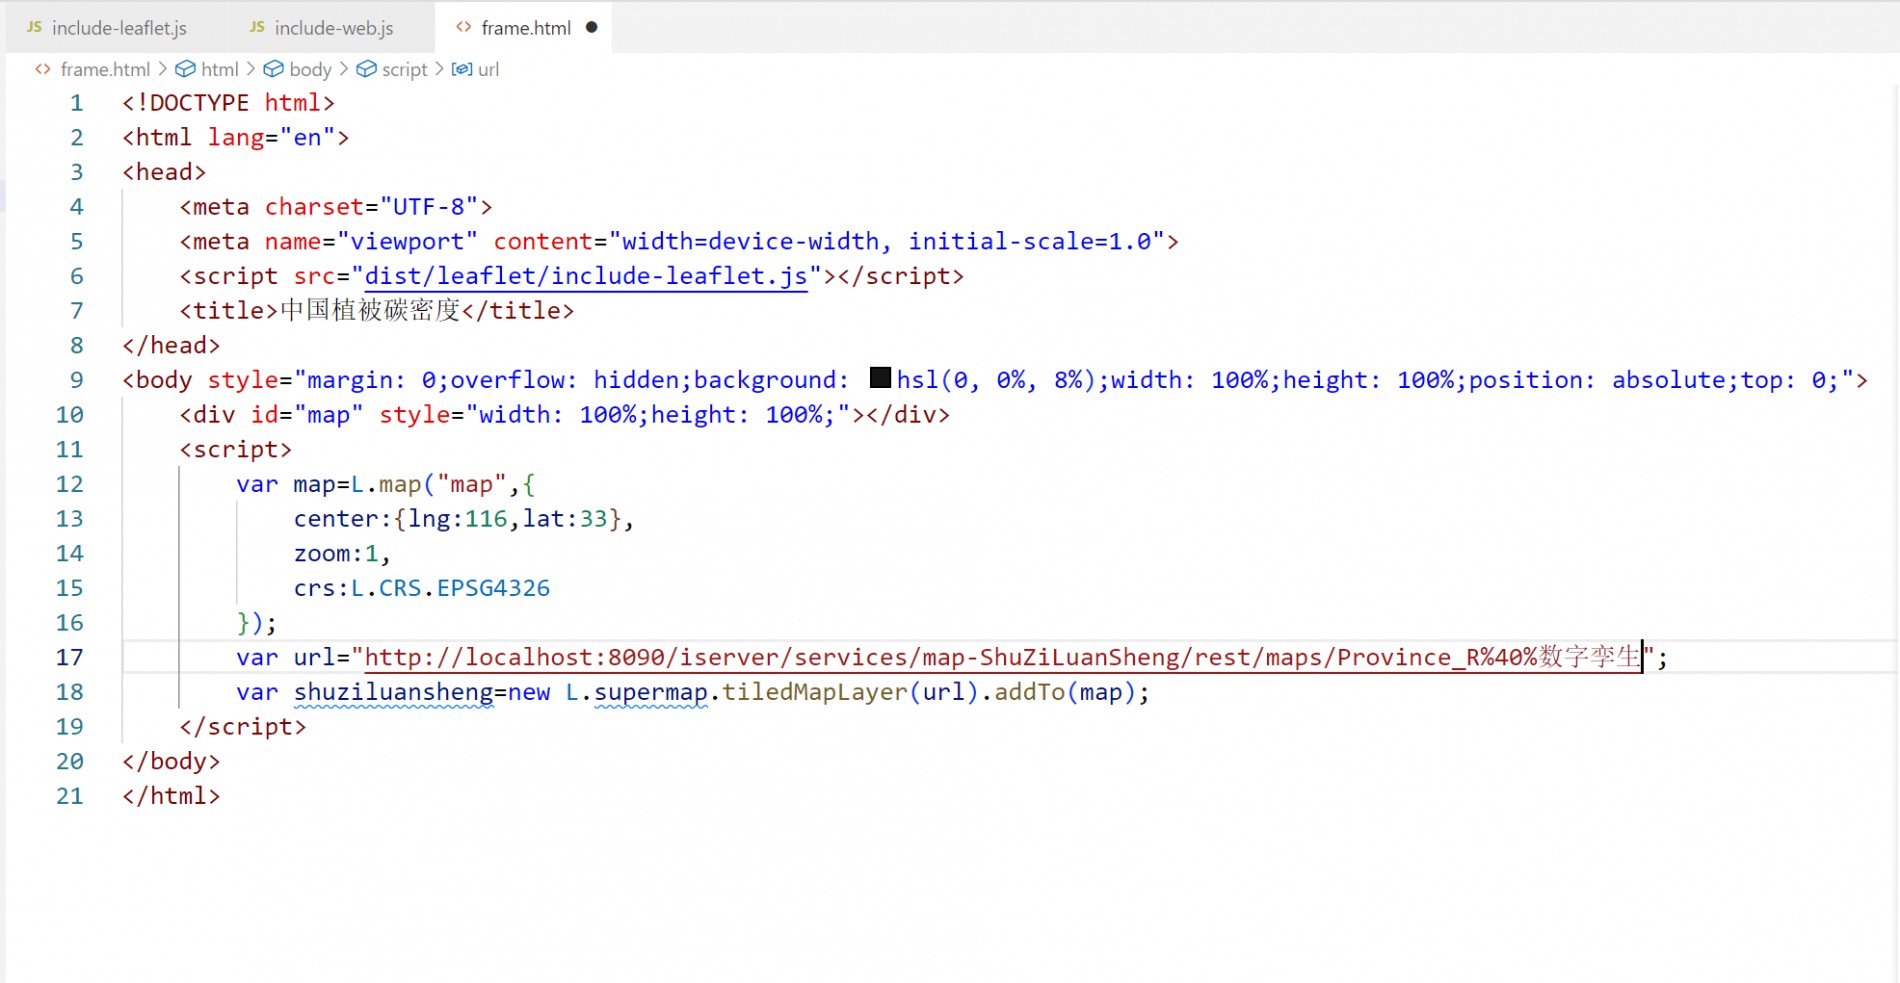This screenshot has height=983, width=1900.
Task: Open the html breadcrumb segment
Action: pyautogui.click(x=220, y=69)
